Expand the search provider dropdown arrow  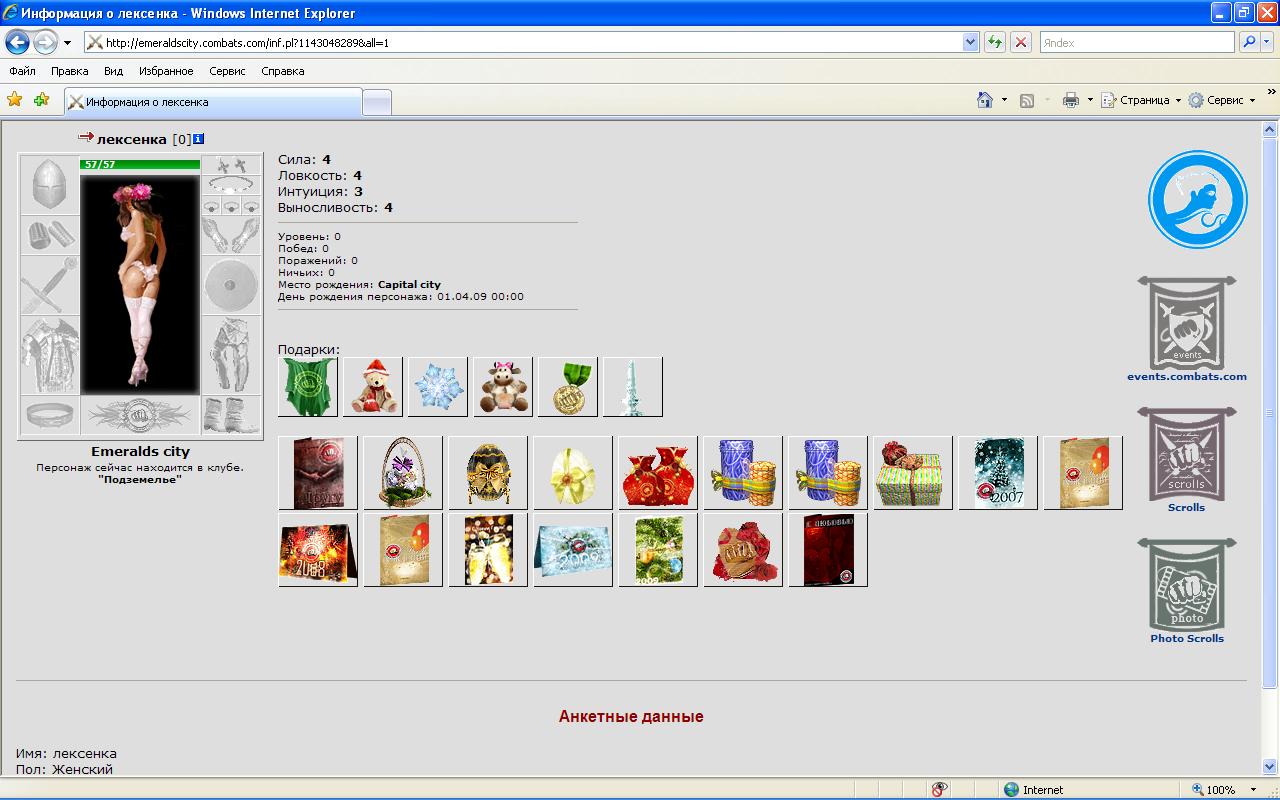pyautogui.click(x=1267, y=42)
